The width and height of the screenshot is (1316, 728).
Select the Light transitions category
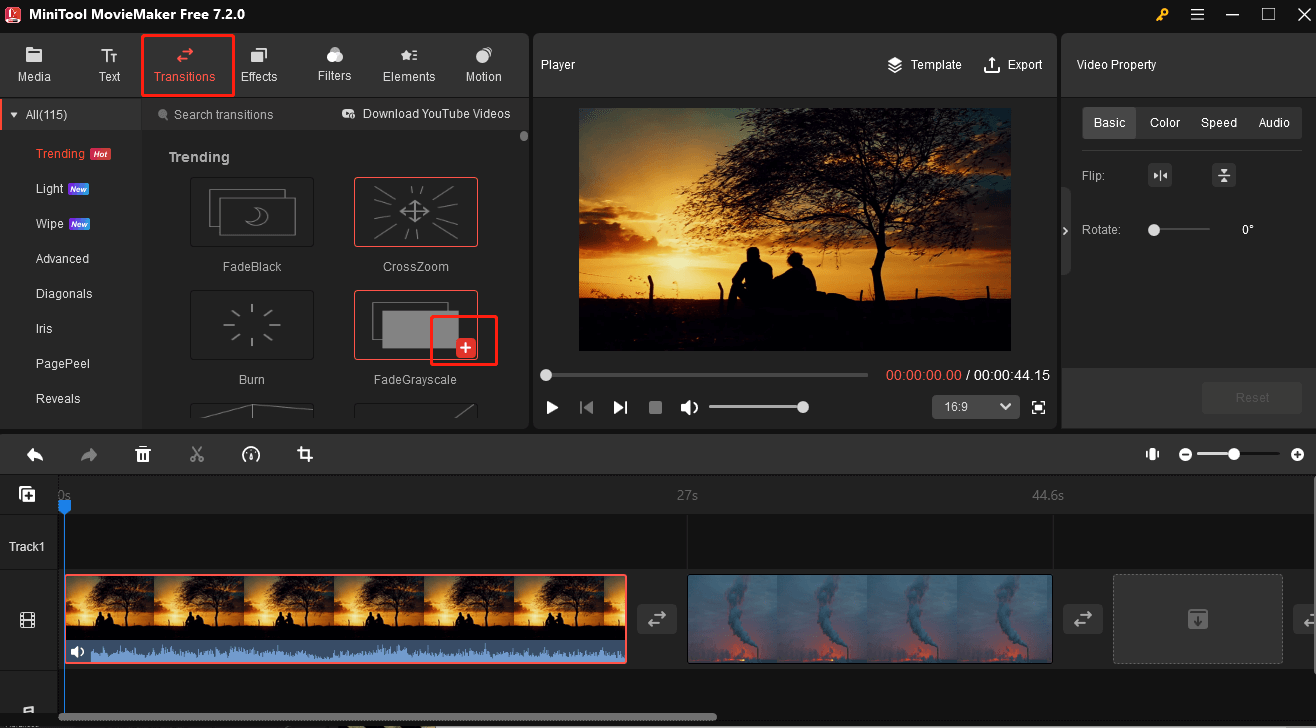pyautogui.click(x=49, y=189)
